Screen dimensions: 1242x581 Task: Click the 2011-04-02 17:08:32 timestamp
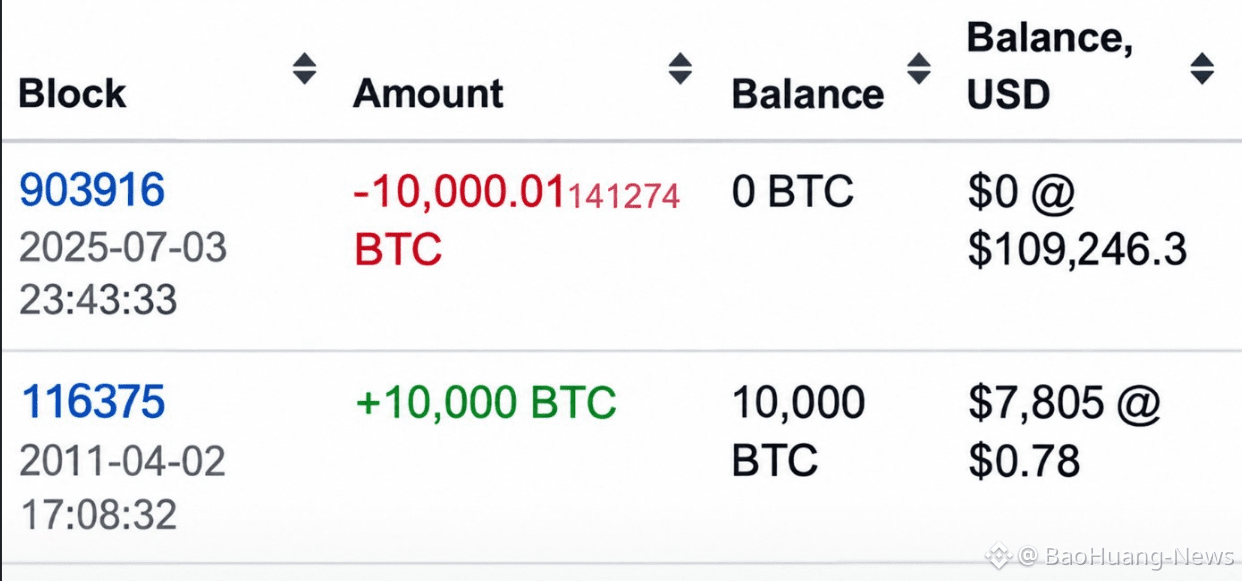click(122, 487)
